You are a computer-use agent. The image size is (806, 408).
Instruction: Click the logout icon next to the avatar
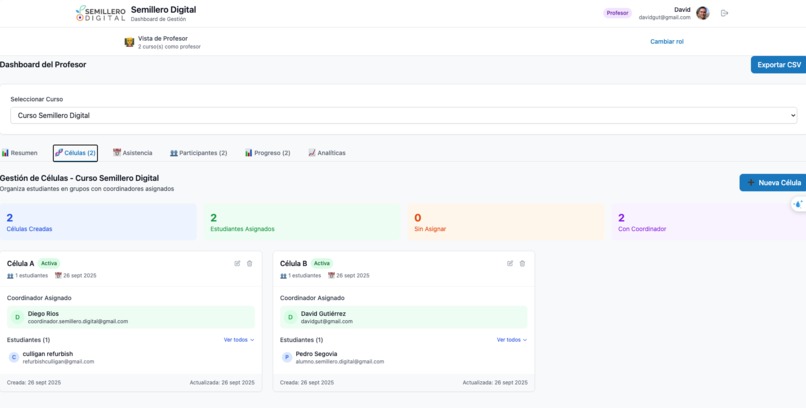point(724,13)
